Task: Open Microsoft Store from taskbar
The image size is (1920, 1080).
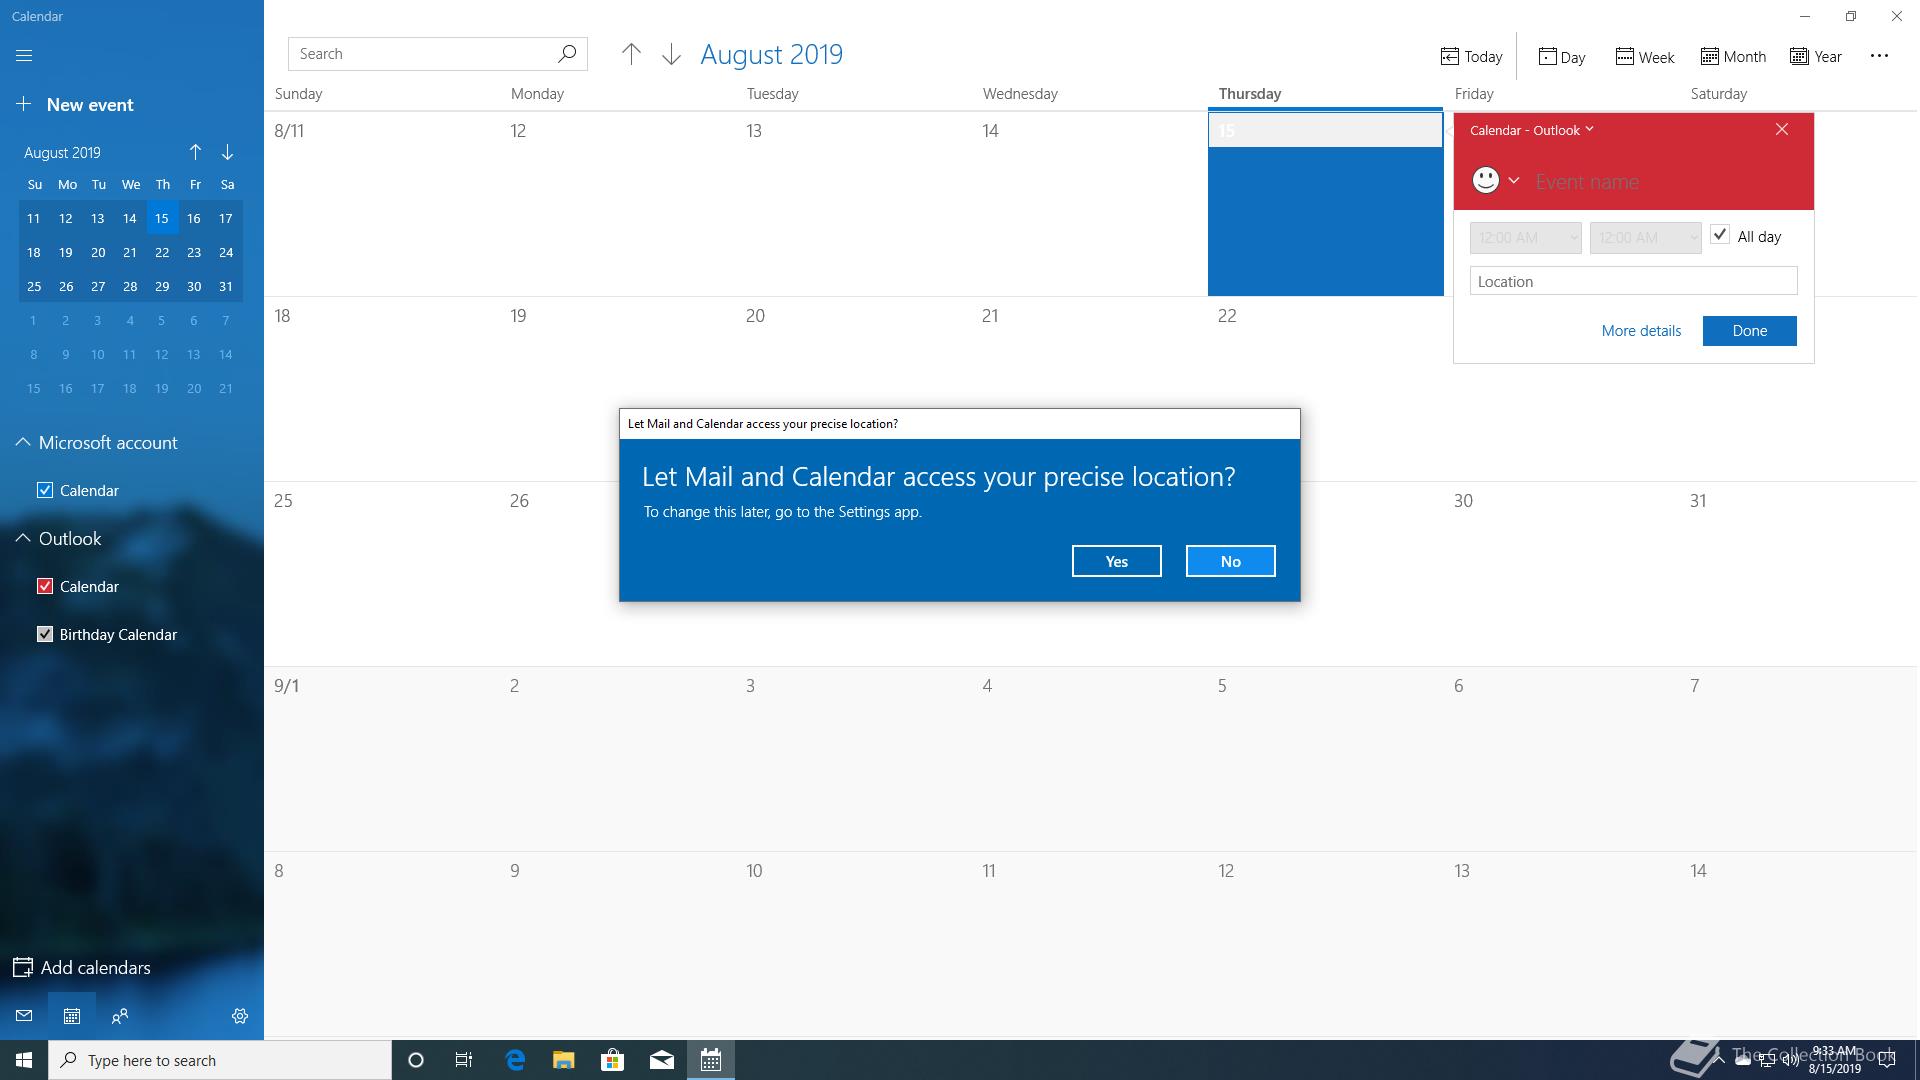Action: (612, 1060)
